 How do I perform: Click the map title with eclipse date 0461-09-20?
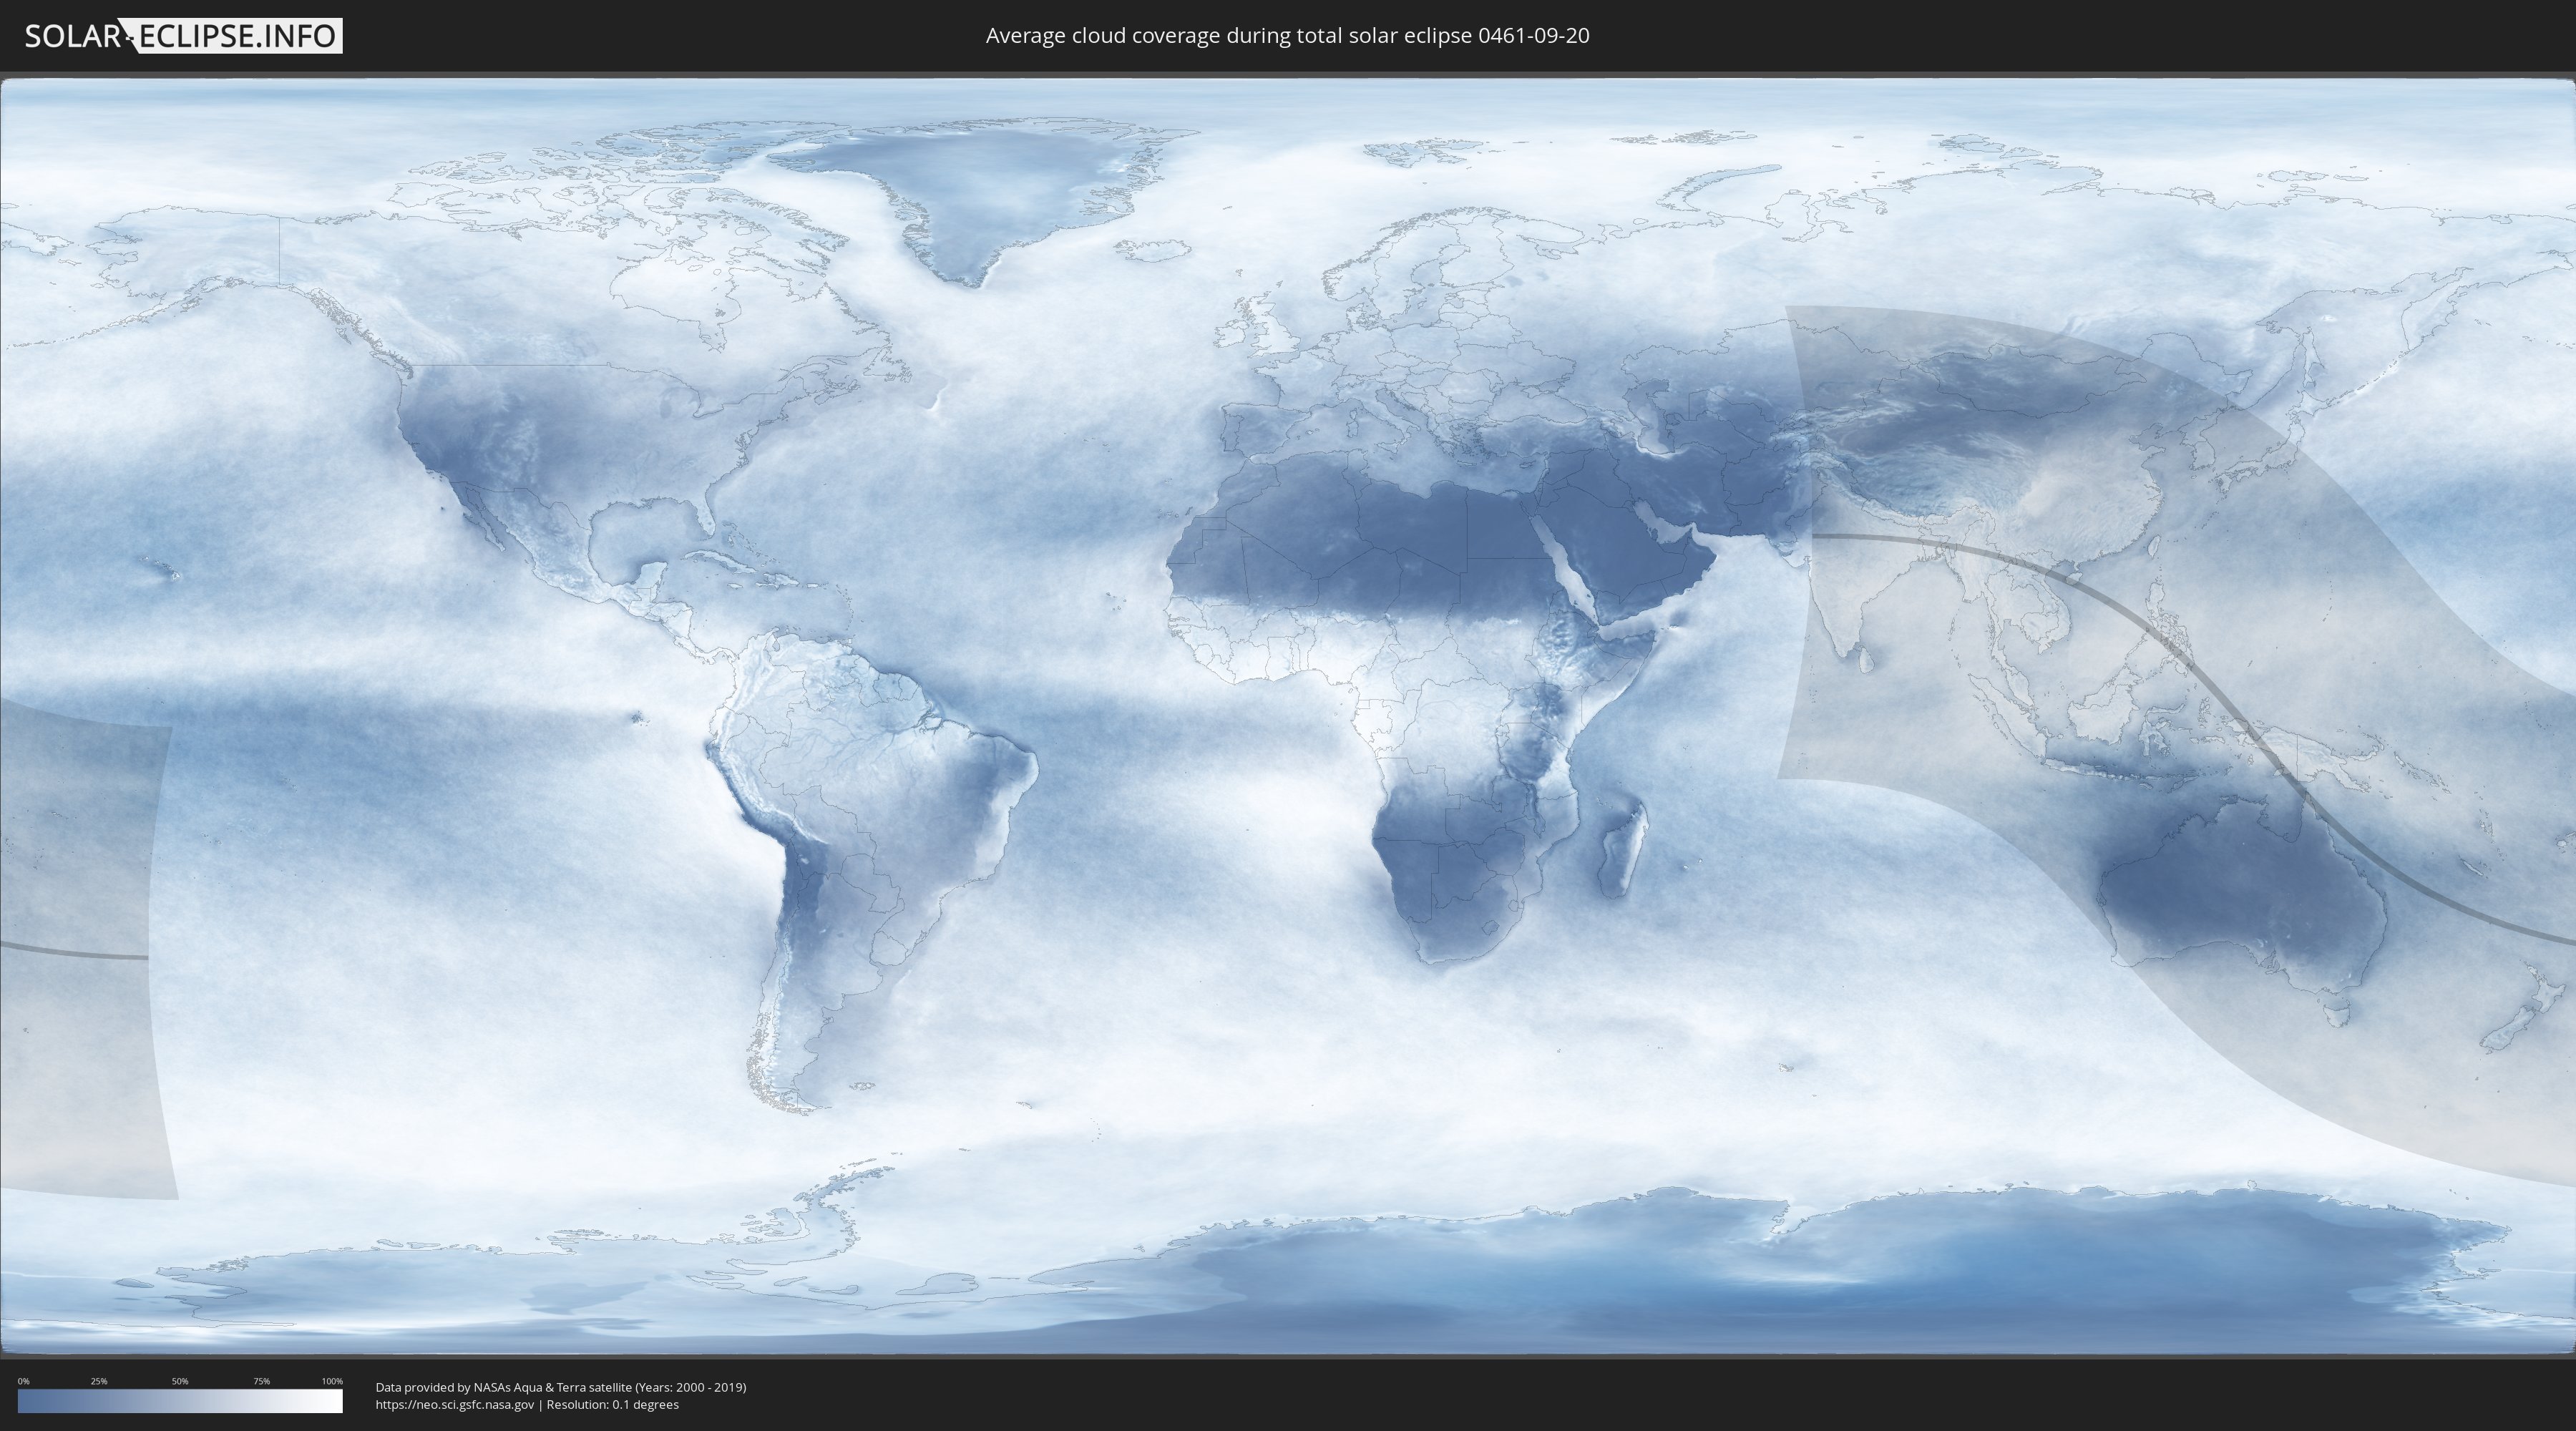click(1287, 36)
